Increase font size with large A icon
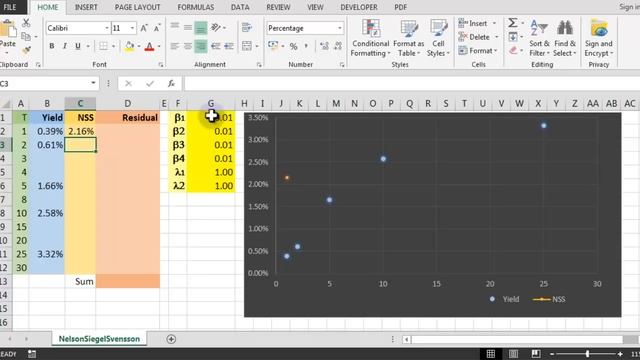 [144, 28]
